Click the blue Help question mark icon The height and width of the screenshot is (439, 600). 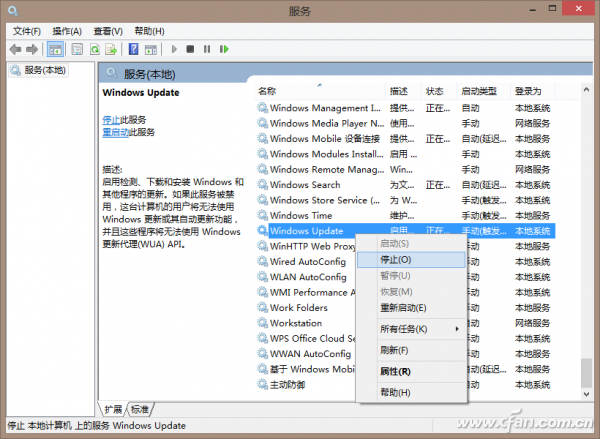tap(133, 49)
